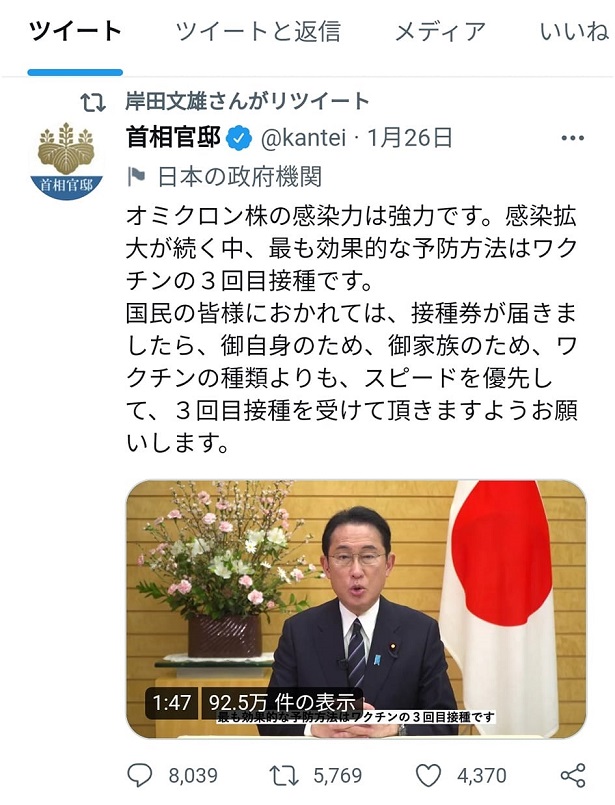The height and width of the screenshot is (805, 615).
Task: Open the three-dot more options menu
Action: [573, 138]
